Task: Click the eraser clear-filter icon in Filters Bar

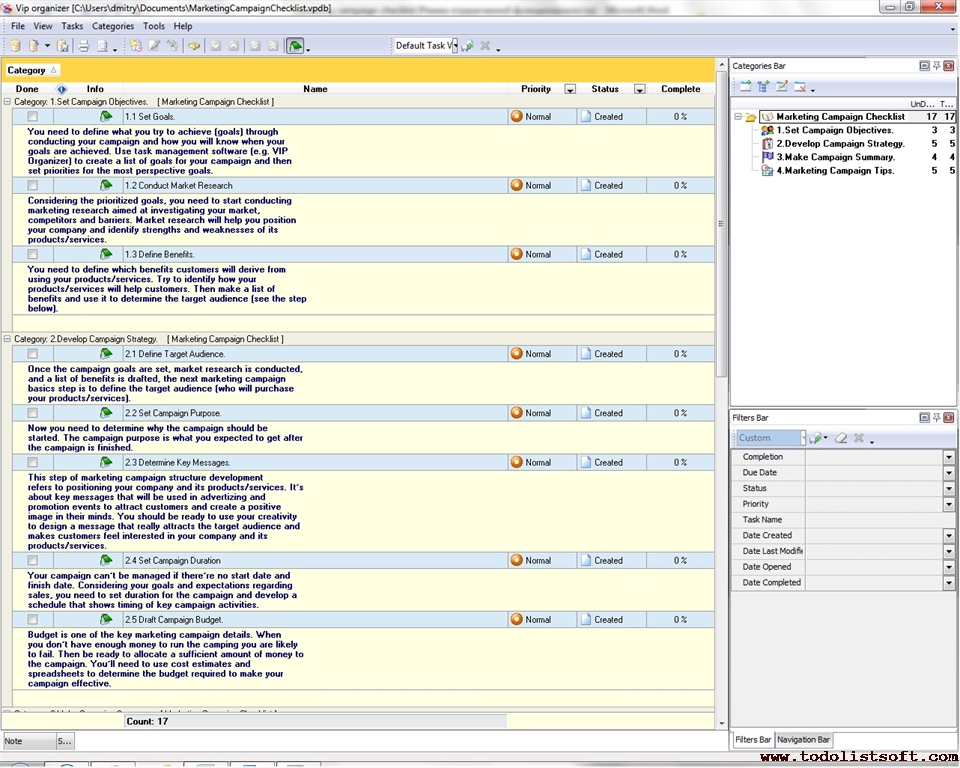Action: pyautogui.click(x=841, y=438)
